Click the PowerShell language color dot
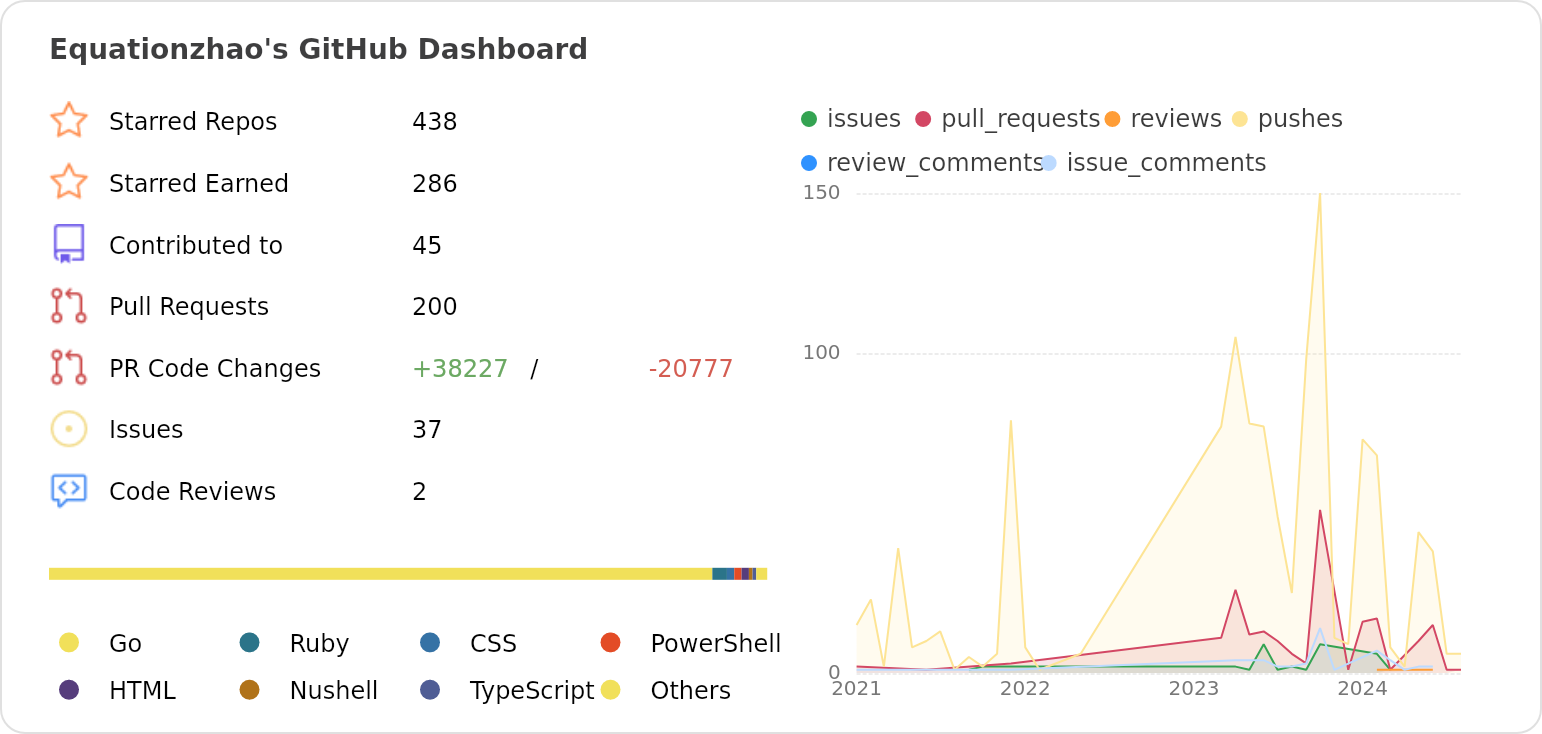Screen dimensions: 1542x734 [x=611, y=642]
